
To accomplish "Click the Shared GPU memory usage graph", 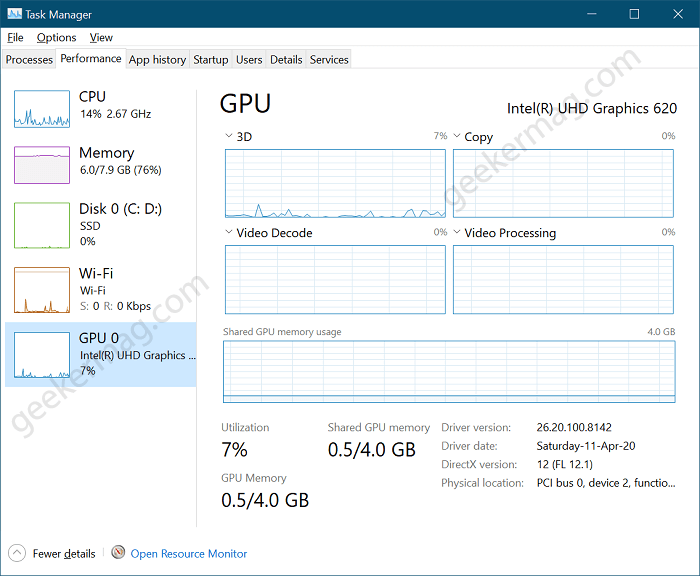I will tap(449, 371).
